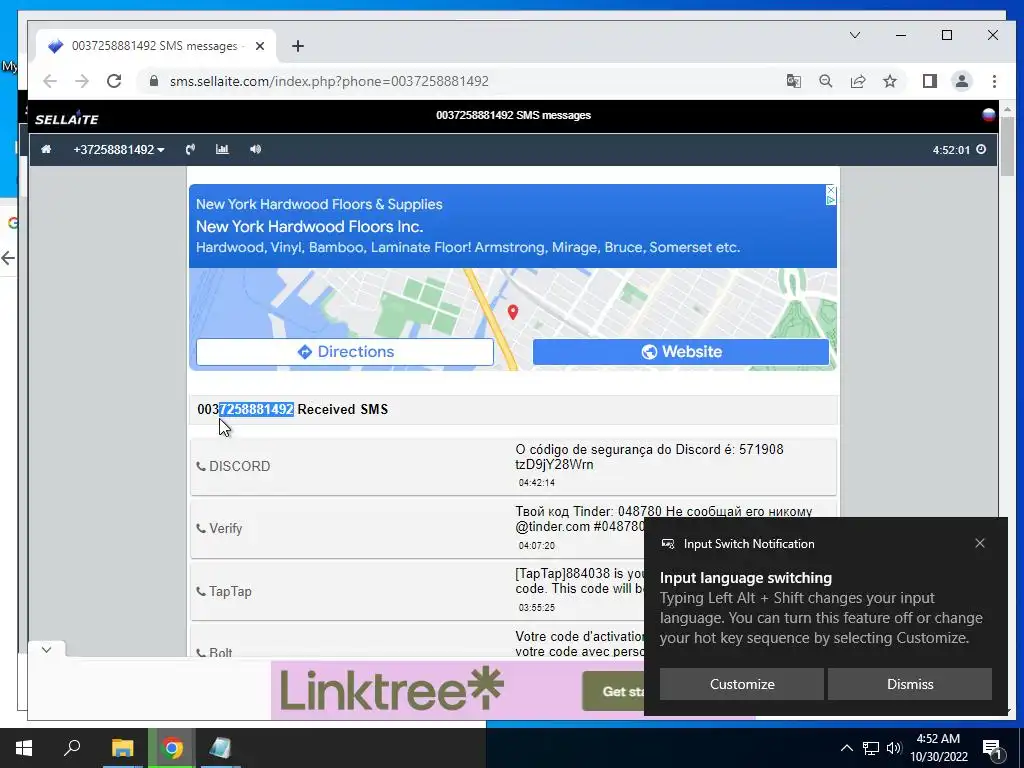Open Chrome tab search chevron

[854, 35]
